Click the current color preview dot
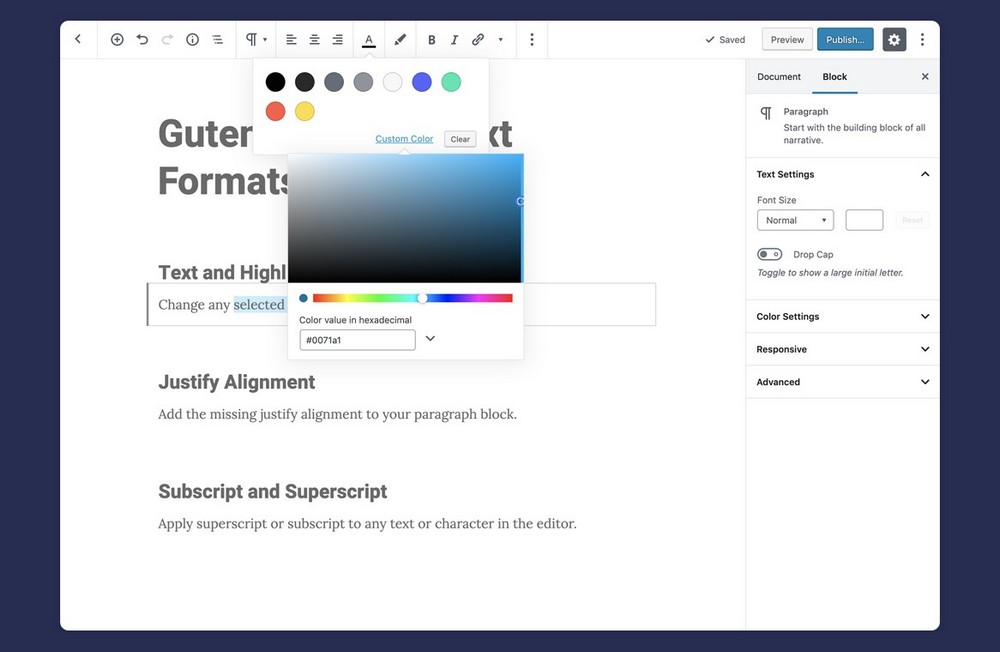 304,298
